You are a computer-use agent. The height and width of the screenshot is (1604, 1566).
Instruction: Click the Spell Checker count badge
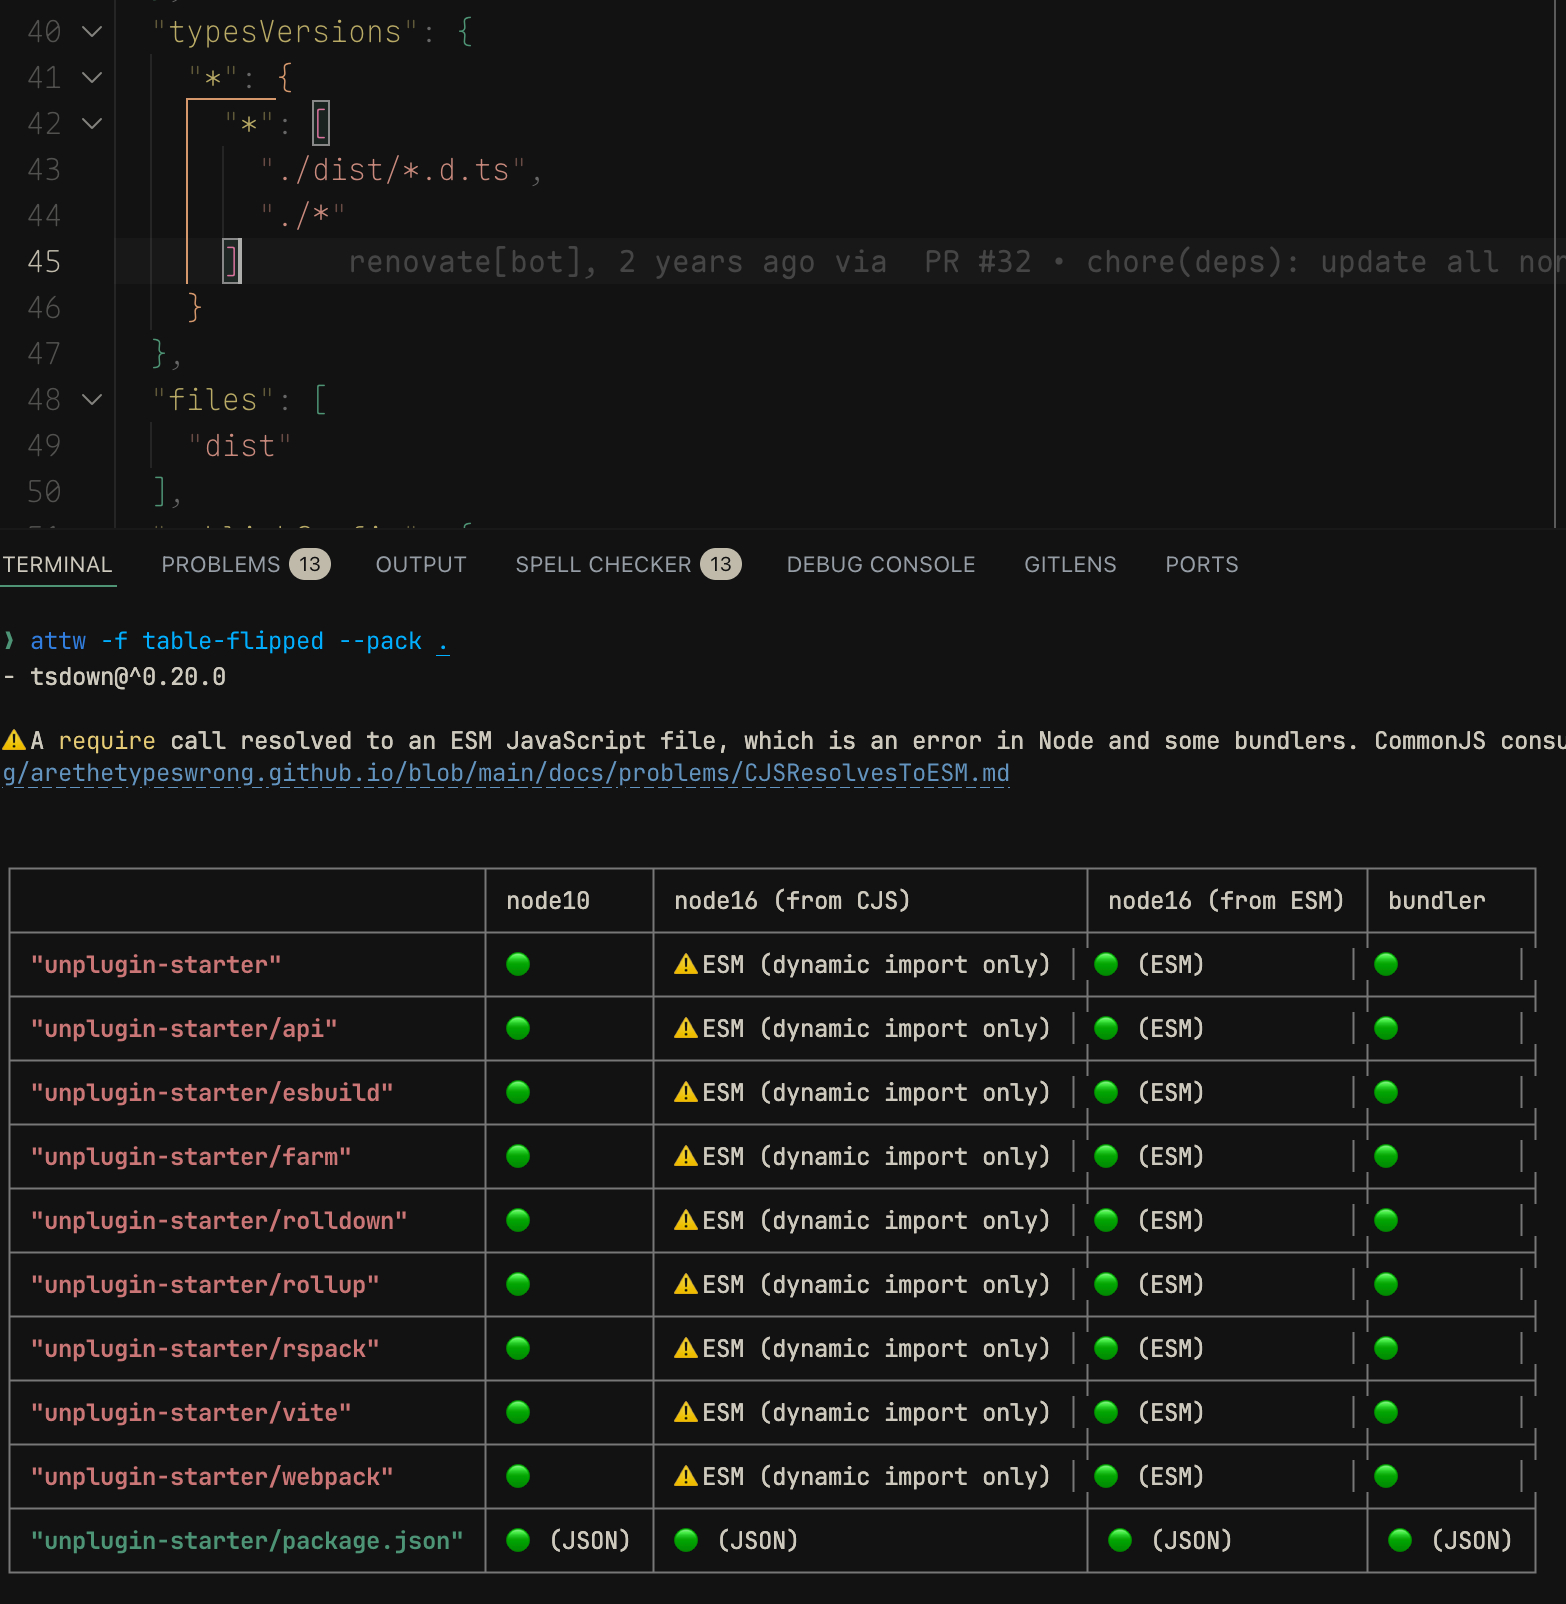pyautogui.click(x=721, y=565)
